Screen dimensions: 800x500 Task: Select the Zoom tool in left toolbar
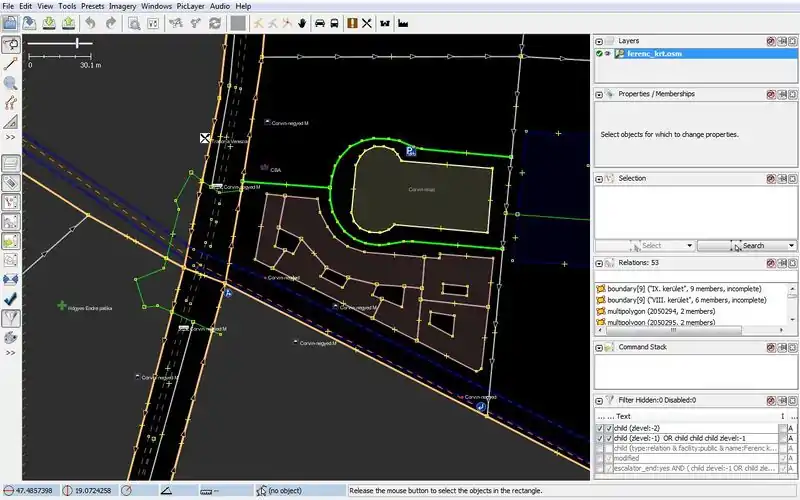11,83
